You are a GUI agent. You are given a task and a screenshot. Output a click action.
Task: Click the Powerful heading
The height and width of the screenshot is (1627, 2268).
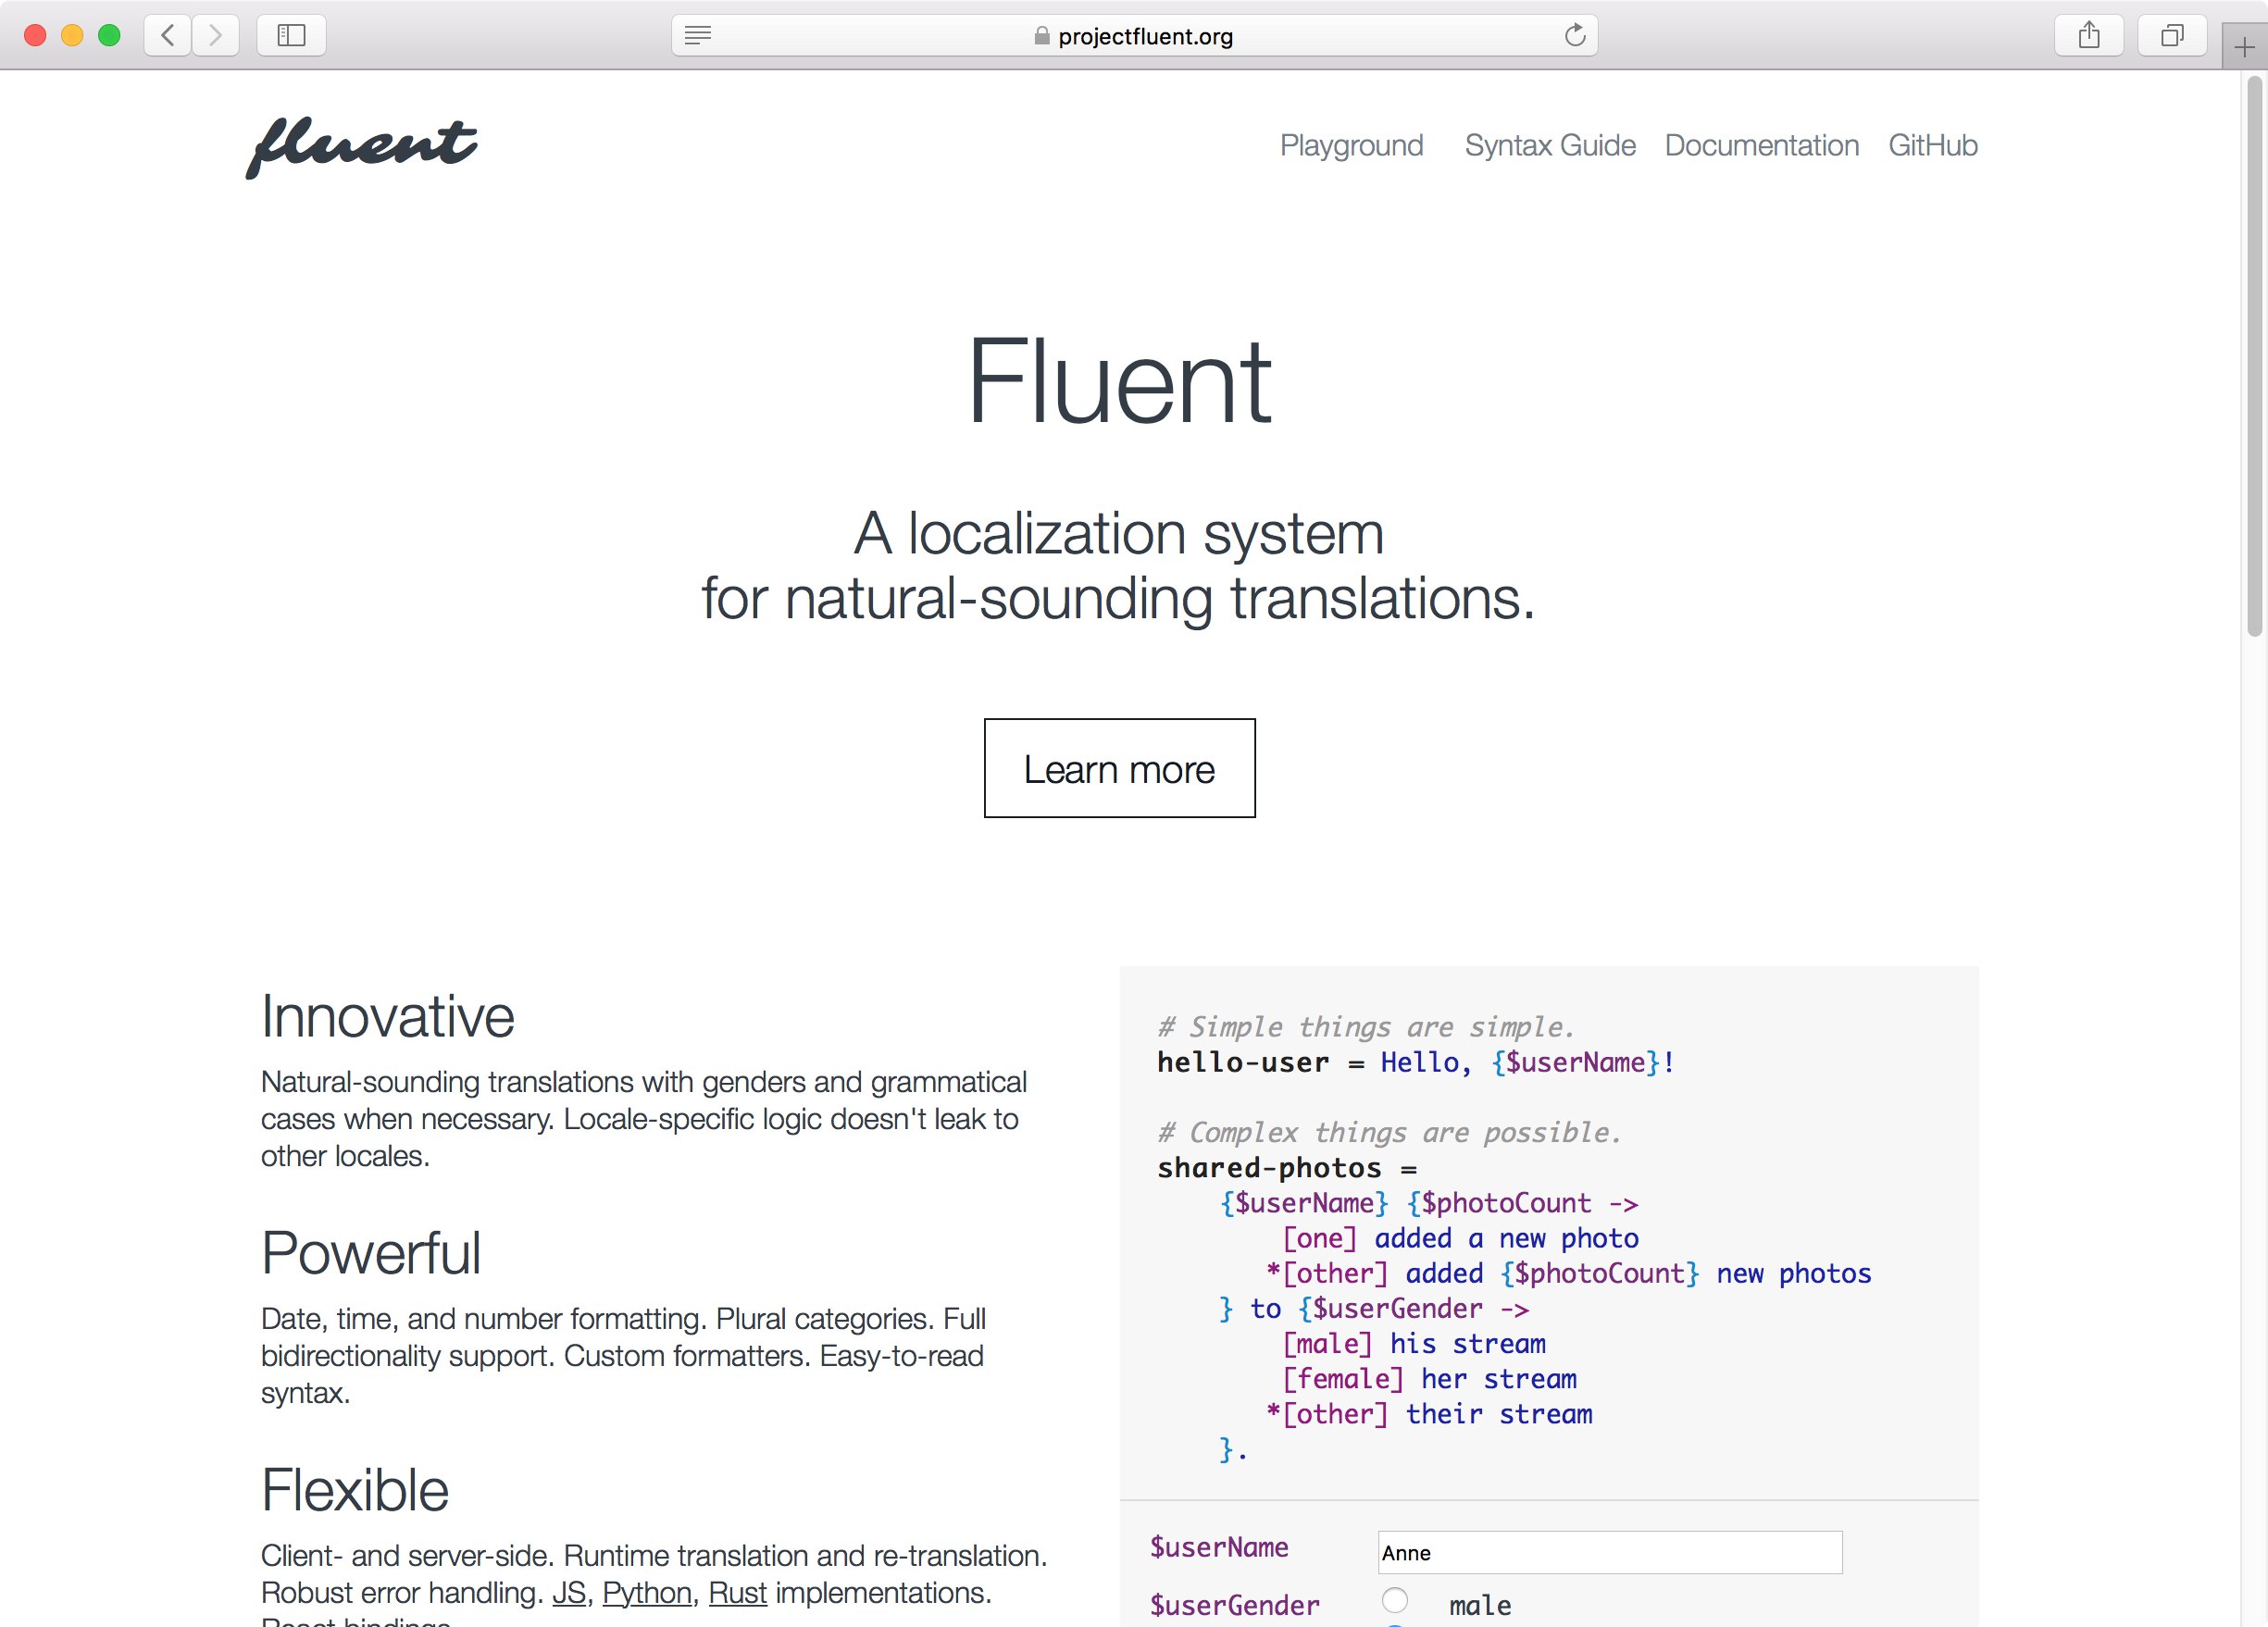point(371,1253)
